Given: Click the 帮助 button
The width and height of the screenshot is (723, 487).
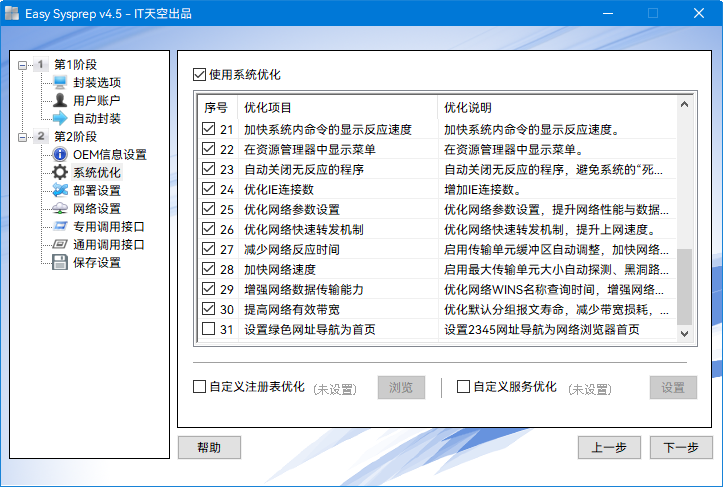Looking at the screenshot, I should [x=209, y=447].
